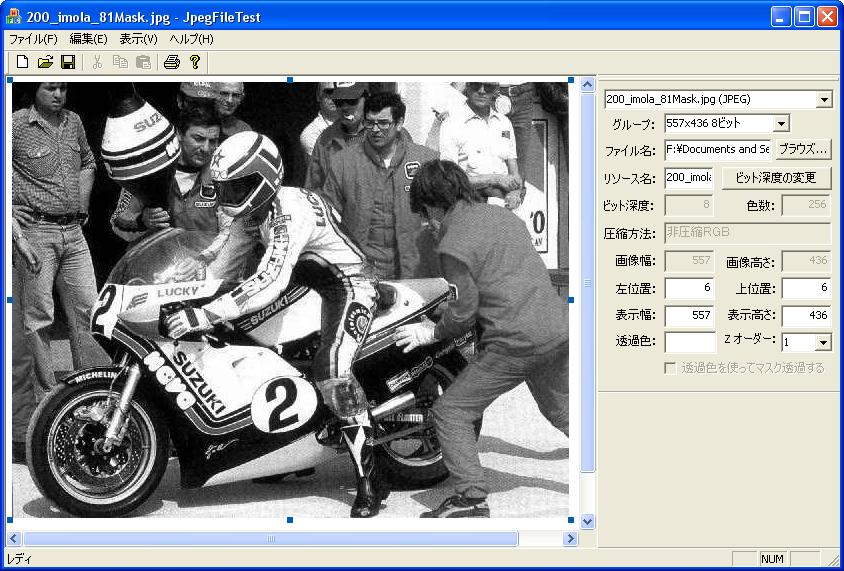Click the 画像幅 value field
The width and height of the screenshot is (844, 571).
[x=690, y=261]
